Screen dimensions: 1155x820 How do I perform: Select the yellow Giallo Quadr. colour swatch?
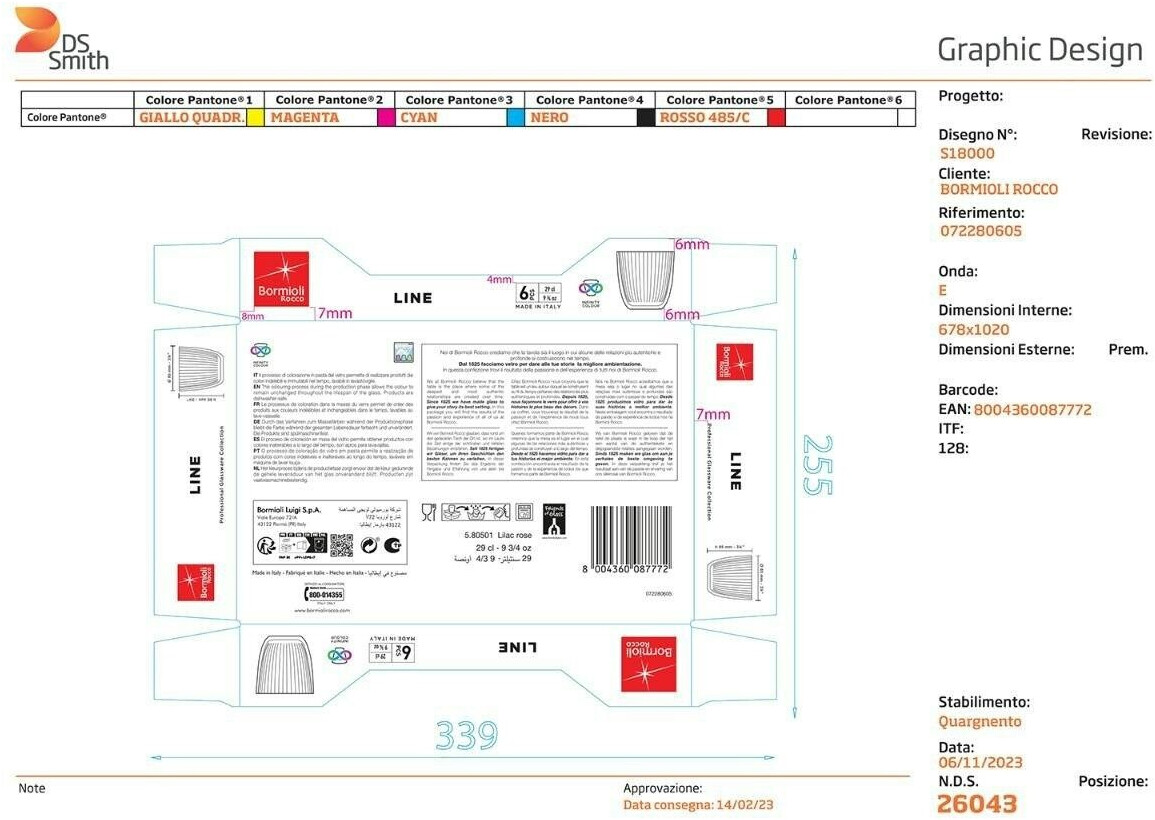click(255, 117)
